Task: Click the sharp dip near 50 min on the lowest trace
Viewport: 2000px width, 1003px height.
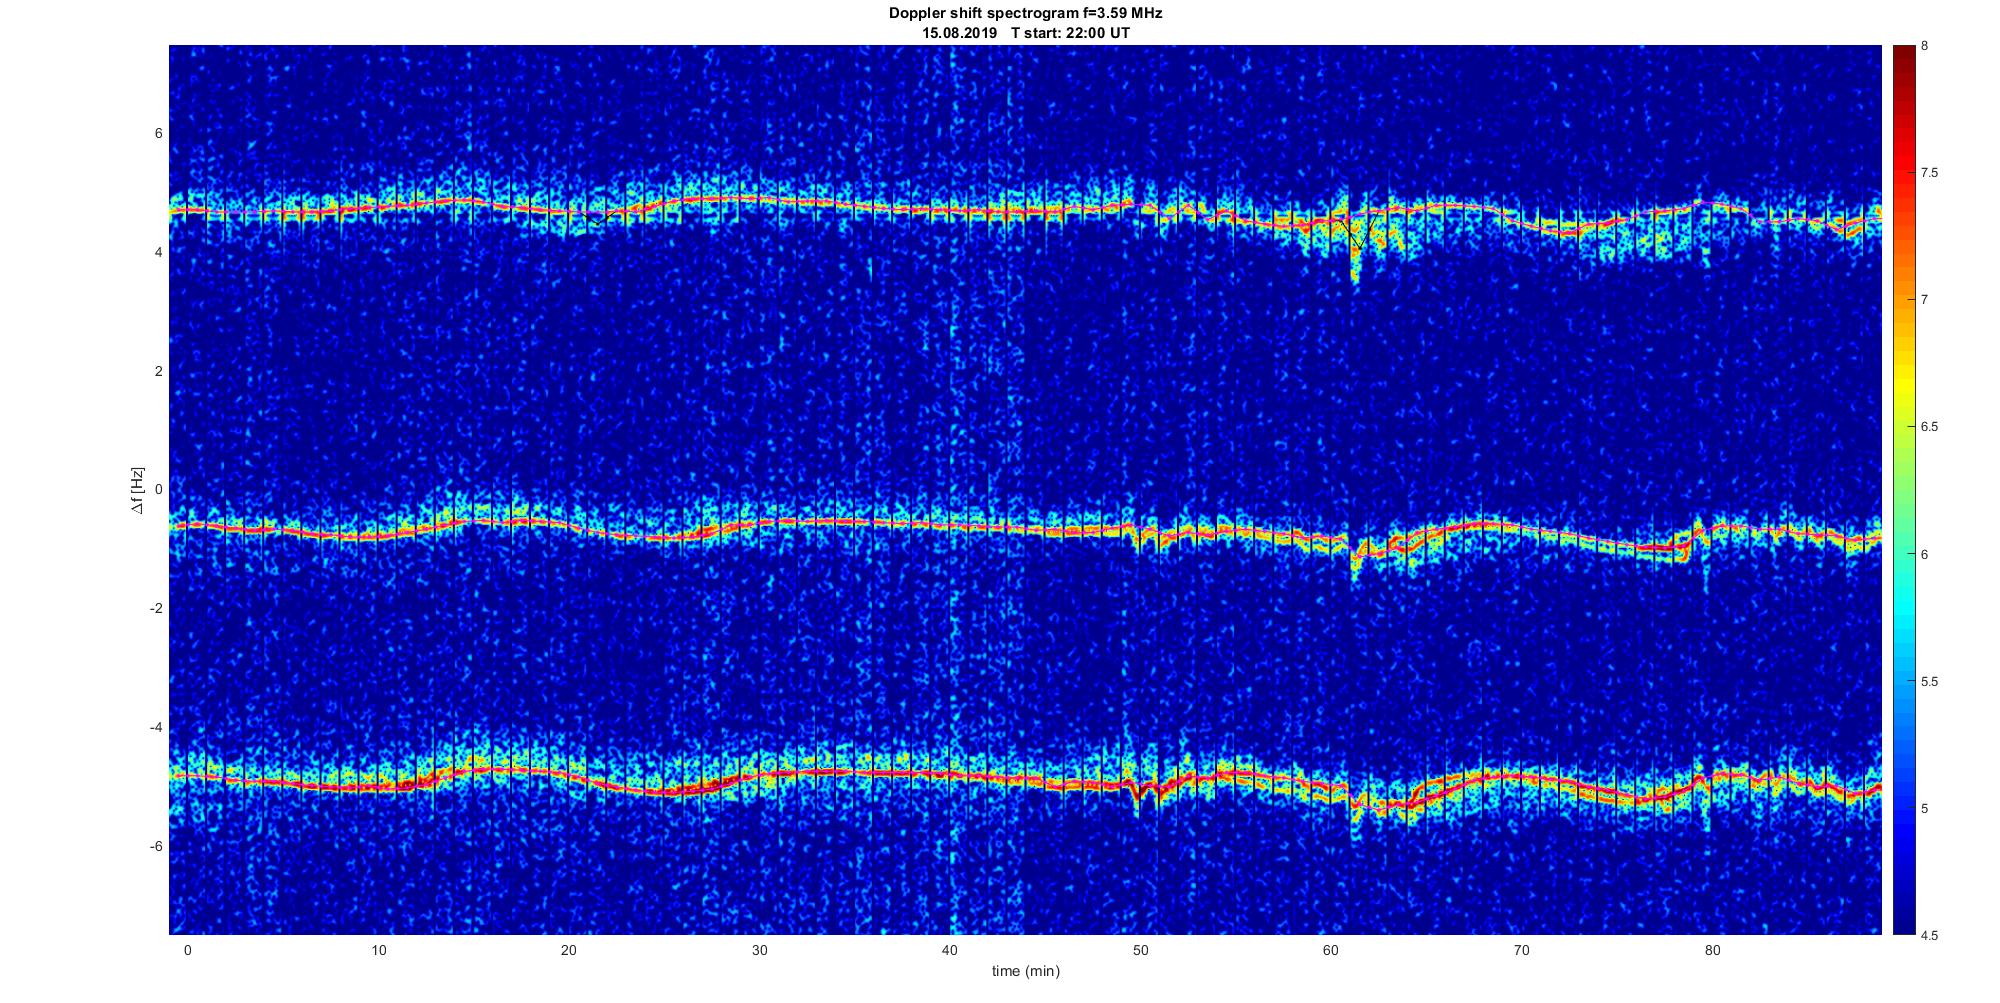Action: coord(1138,794)
